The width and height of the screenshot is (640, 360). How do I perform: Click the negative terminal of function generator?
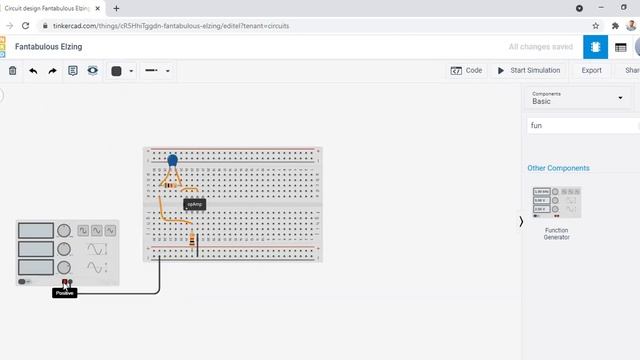tap(70, 282)
